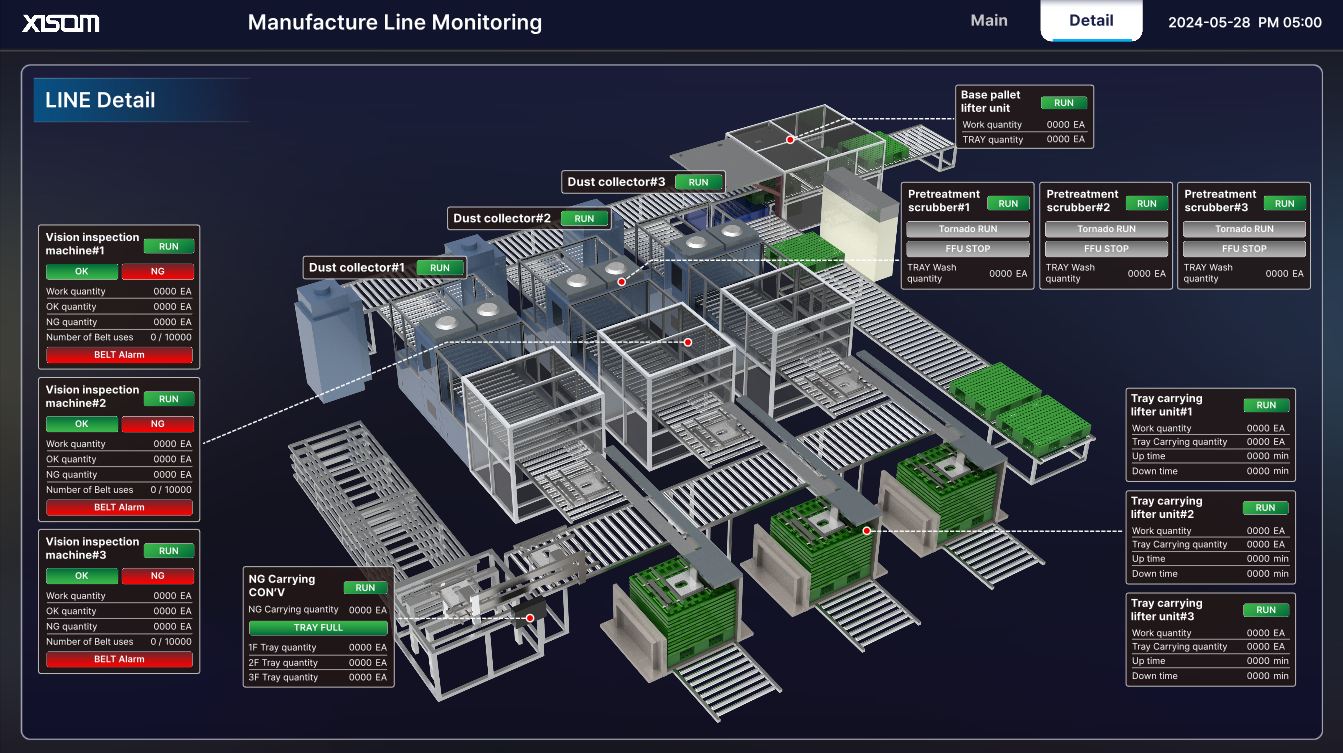The image size is (1343, 753).
Task: Click the RUN badge beside Dust collector#3
Action: [x=698, y=182]
